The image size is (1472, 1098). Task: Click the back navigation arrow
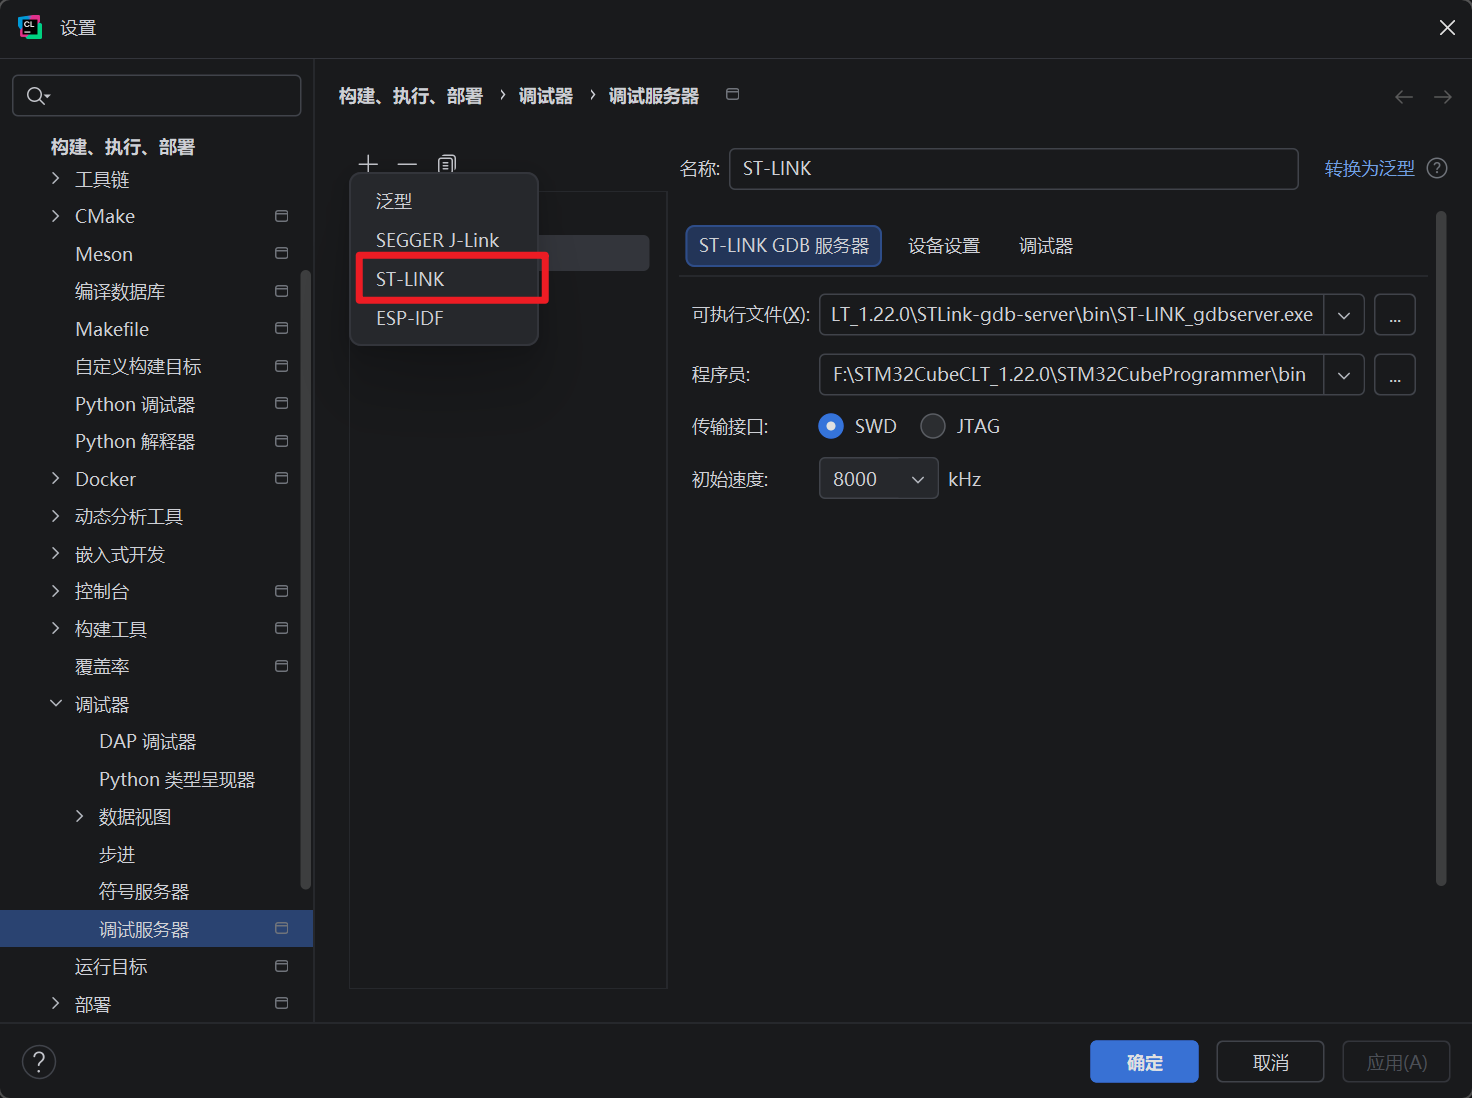[1404, 97]
